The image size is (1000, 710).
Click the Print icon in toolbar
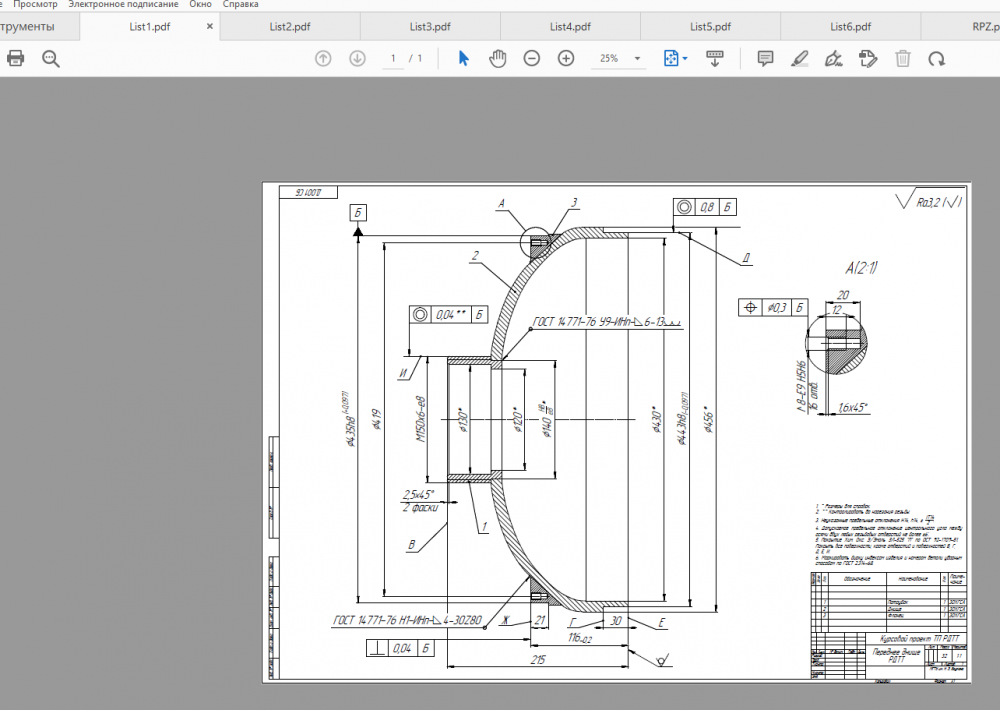pyautogui.click(x=15, y=59)
